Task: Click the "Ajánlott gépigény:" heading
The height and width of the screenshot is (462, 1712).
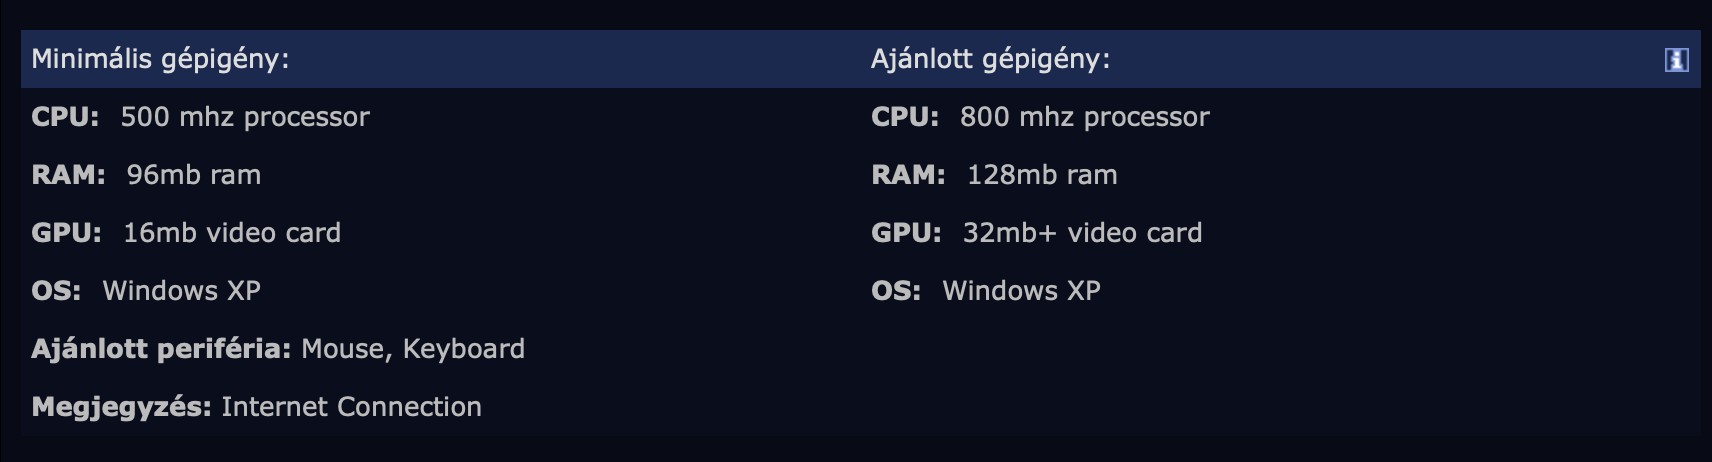Action: point(990,59)
